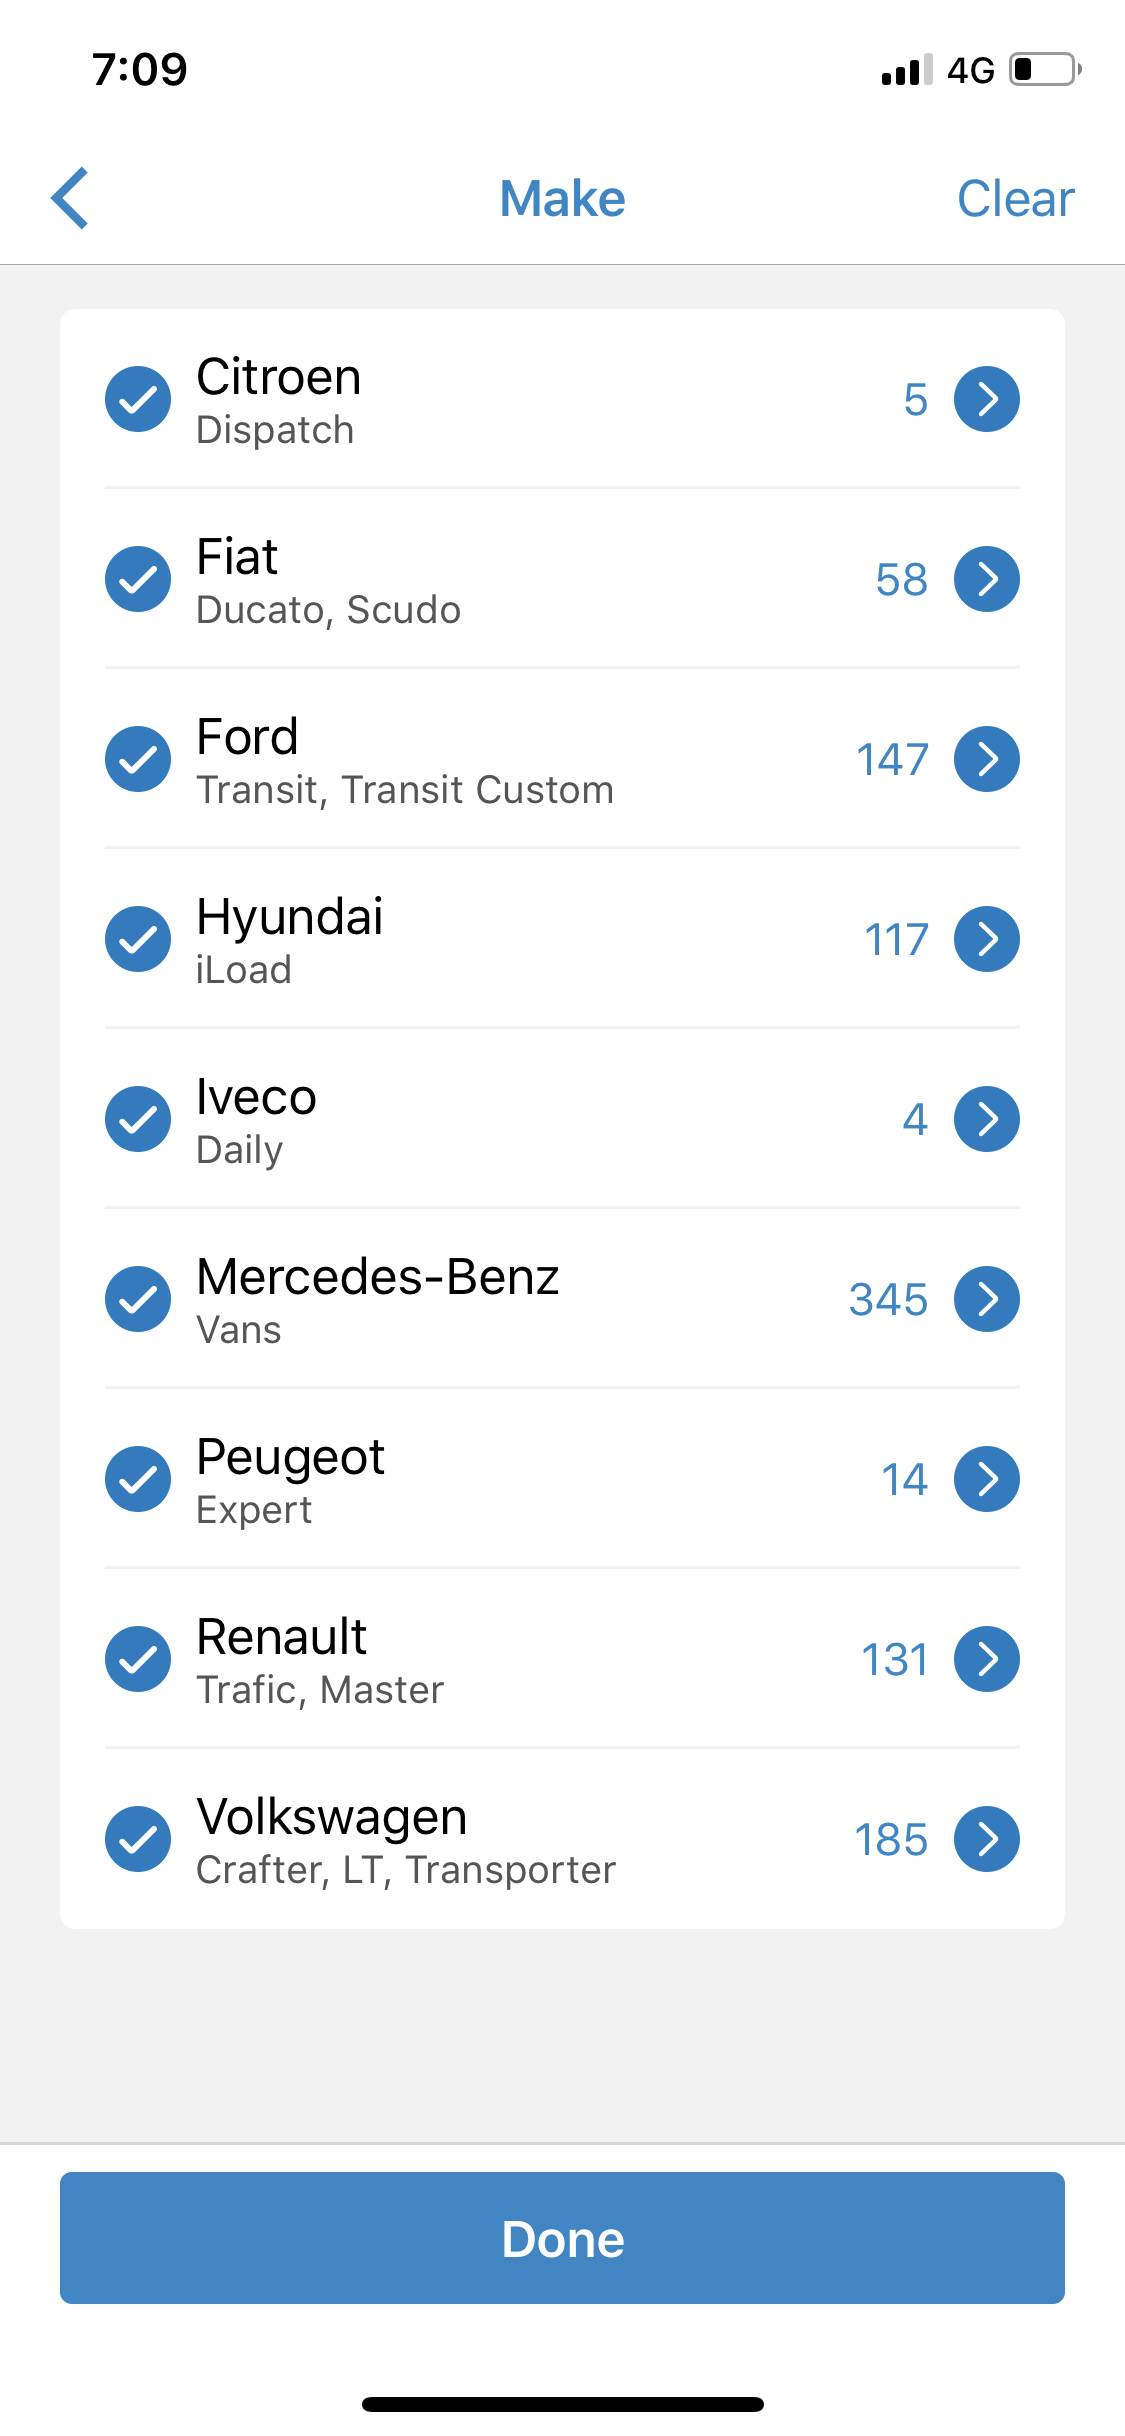Expand Volkswagen models arrow
The width and height of the screenshot is (1125, 2436).
[986, 1839]
